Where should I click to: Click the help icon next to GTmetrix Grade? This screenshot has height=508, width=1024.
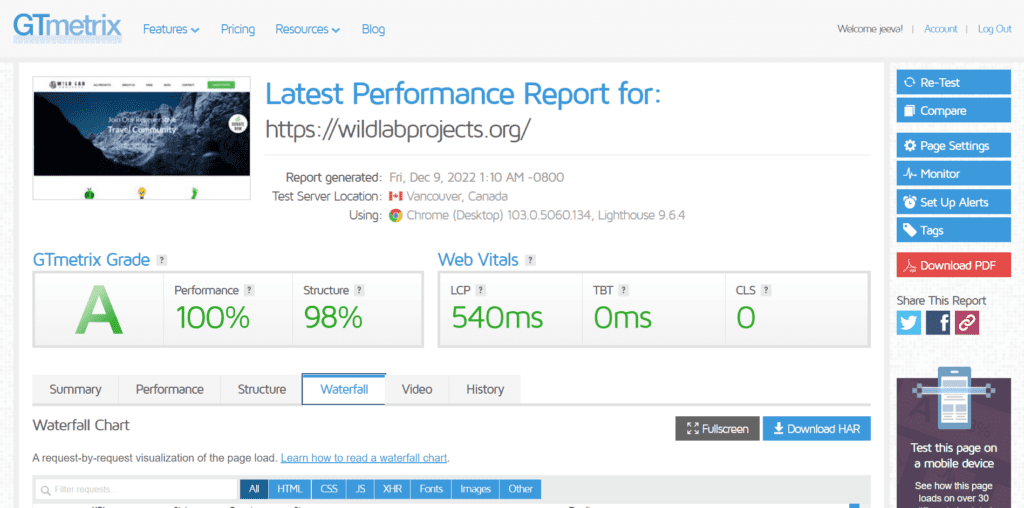pyautogui.click(x=162, y=260)
